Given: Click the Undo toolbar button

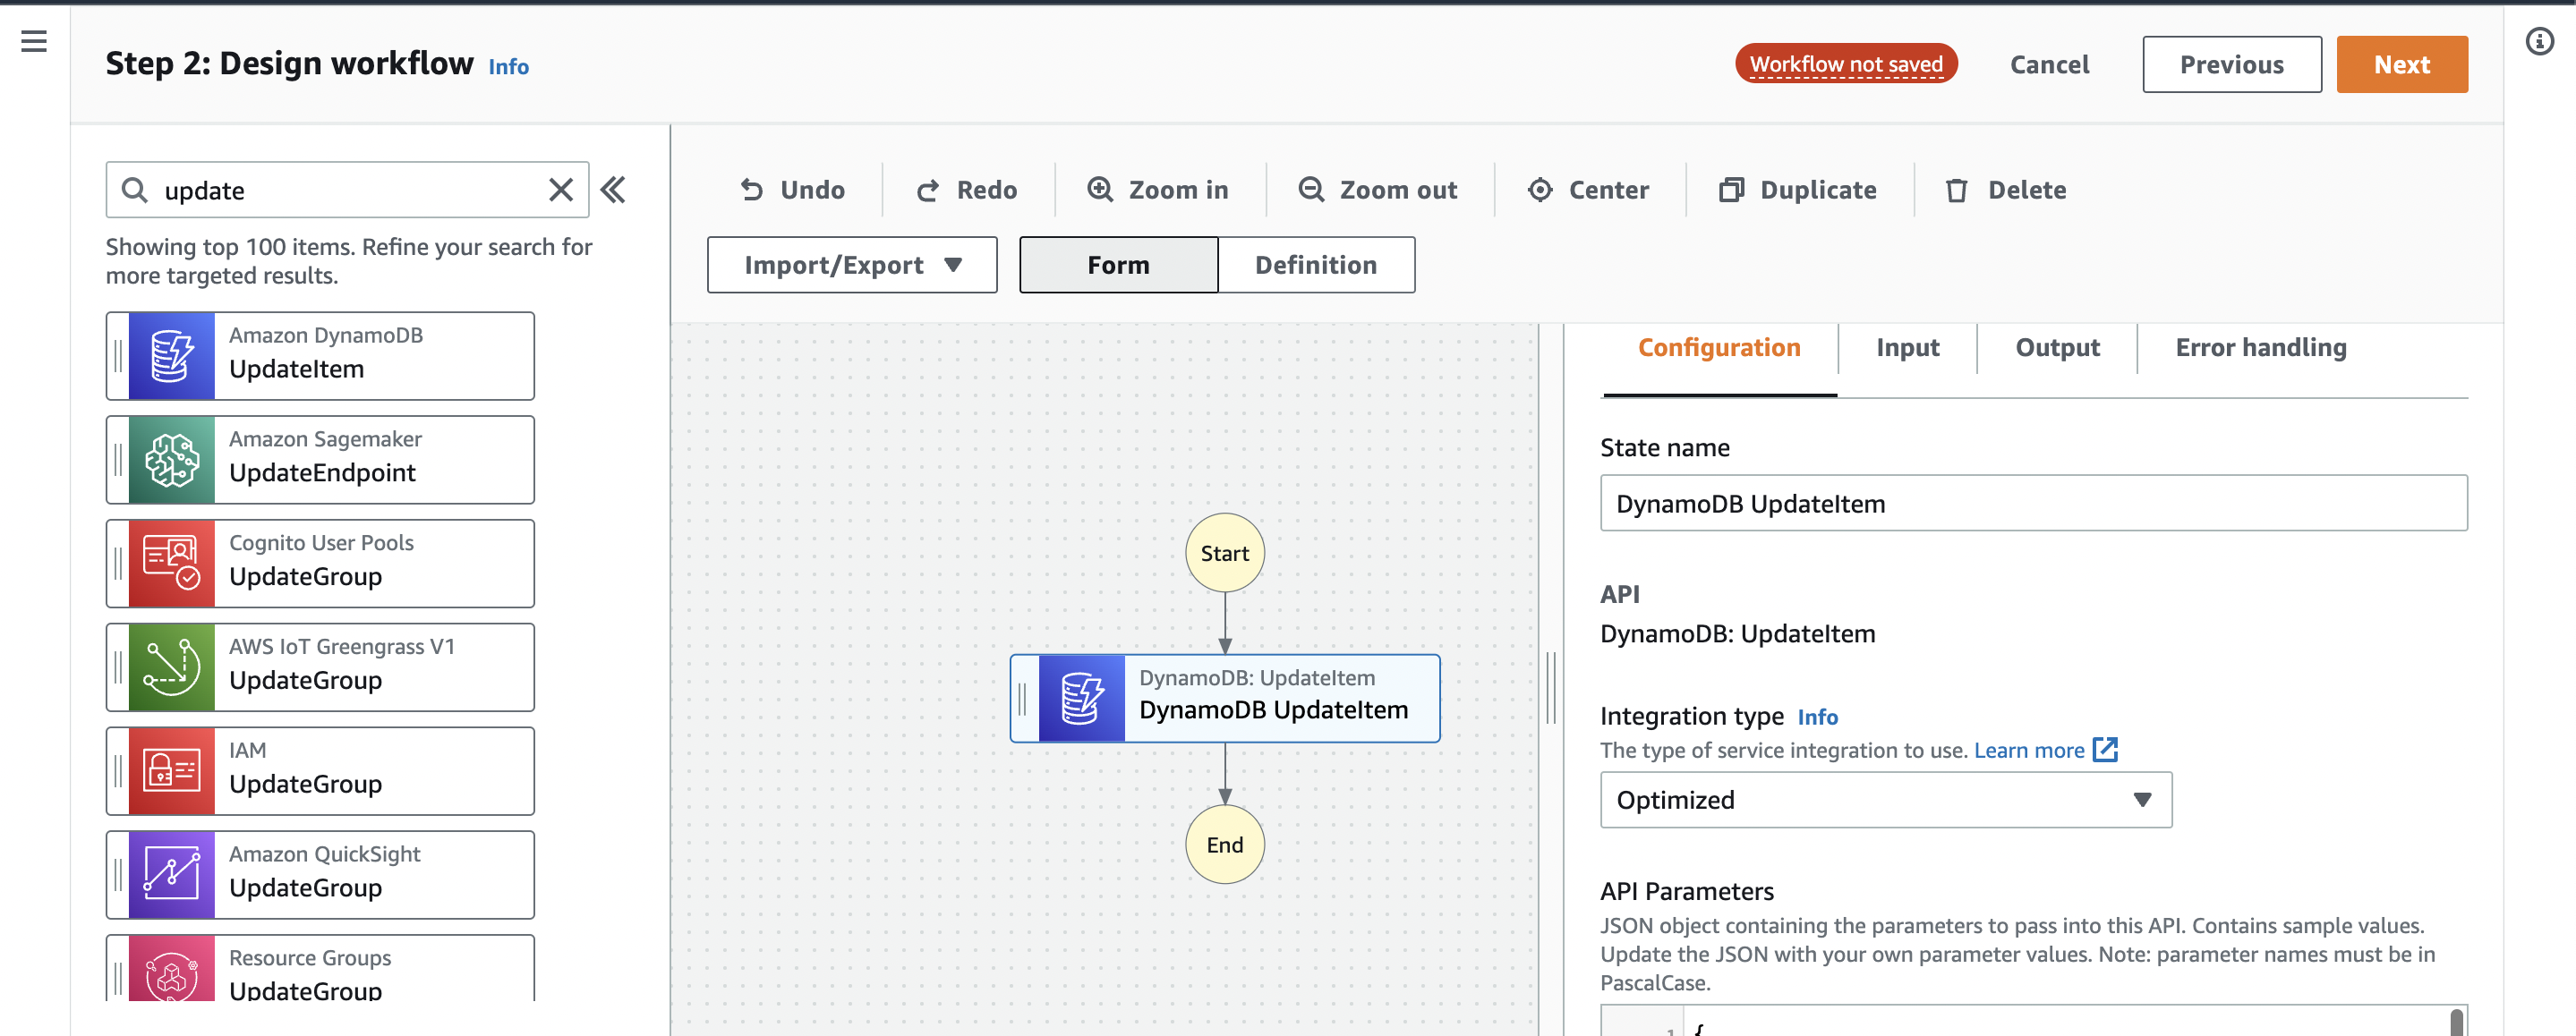Looking at the screenshot, I should point(793,190).
